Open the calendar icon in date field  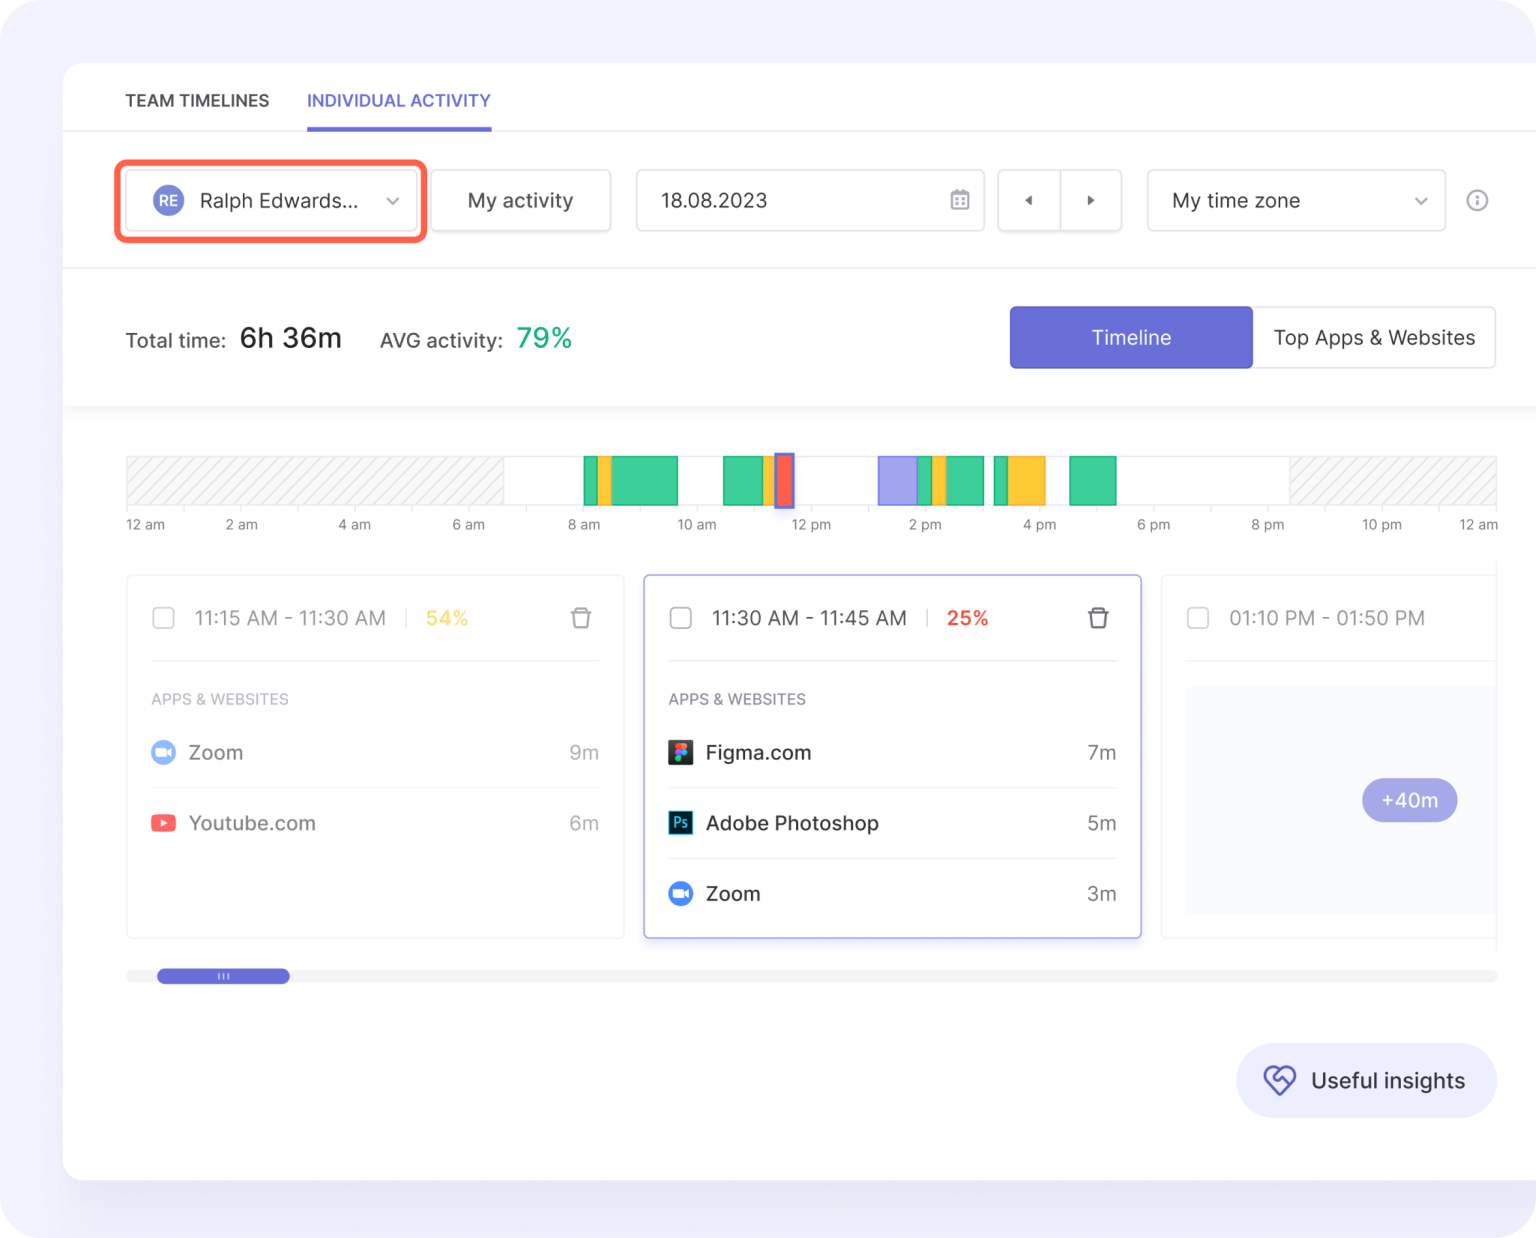959,200
